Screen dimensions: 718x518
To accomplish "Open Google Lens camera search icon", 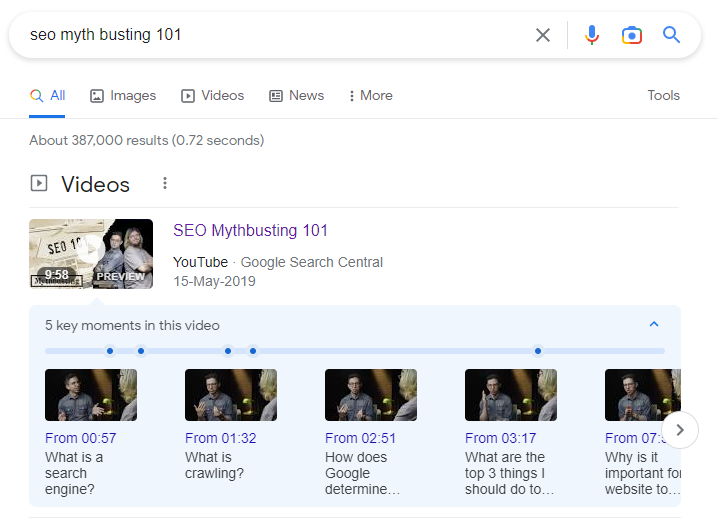I will pos(631,35).
